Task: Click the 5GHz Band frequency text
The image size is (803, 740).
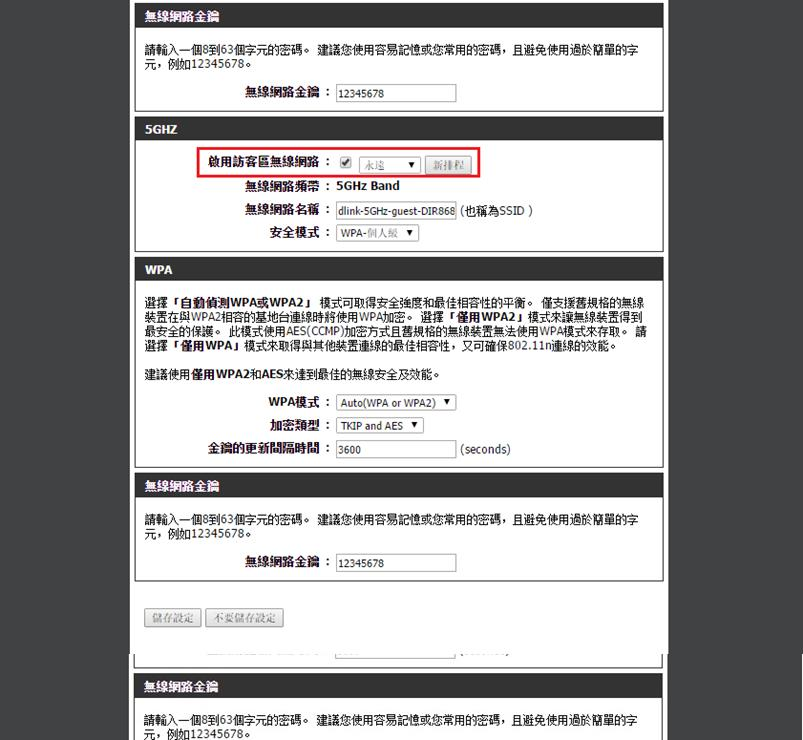Action: point(367,186)
